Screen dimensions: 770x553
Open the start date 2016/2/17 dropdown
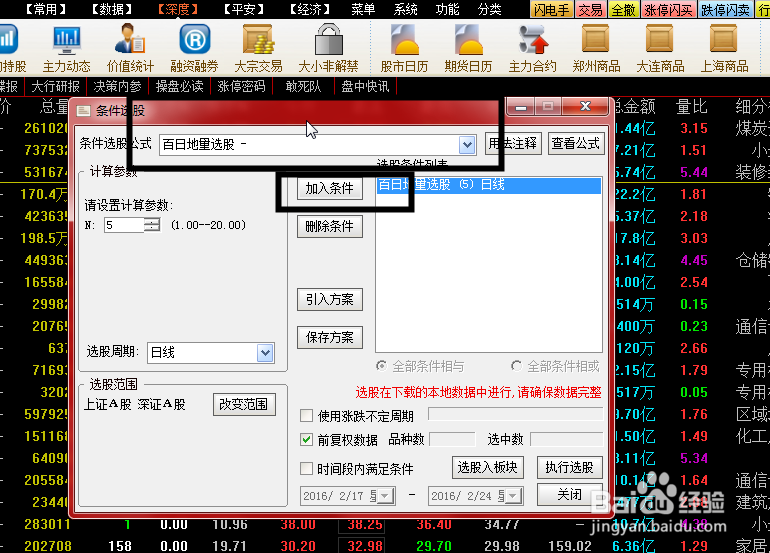click(x=385, y=496)
